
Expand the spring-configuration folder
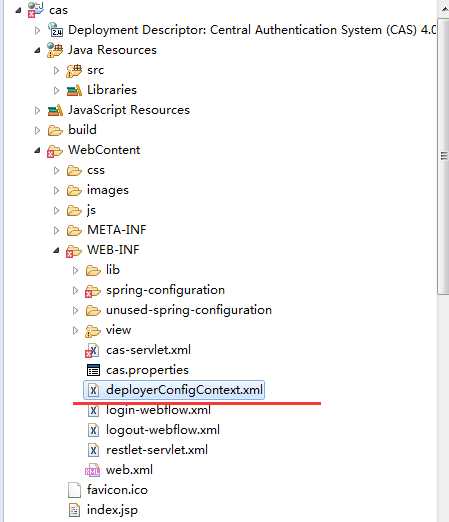point(75,290)
